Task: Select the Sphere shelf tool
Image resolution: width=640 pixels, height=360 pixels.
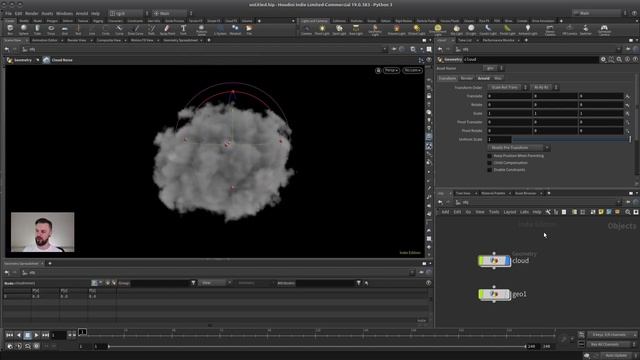Action: click(x=24, y=29)
